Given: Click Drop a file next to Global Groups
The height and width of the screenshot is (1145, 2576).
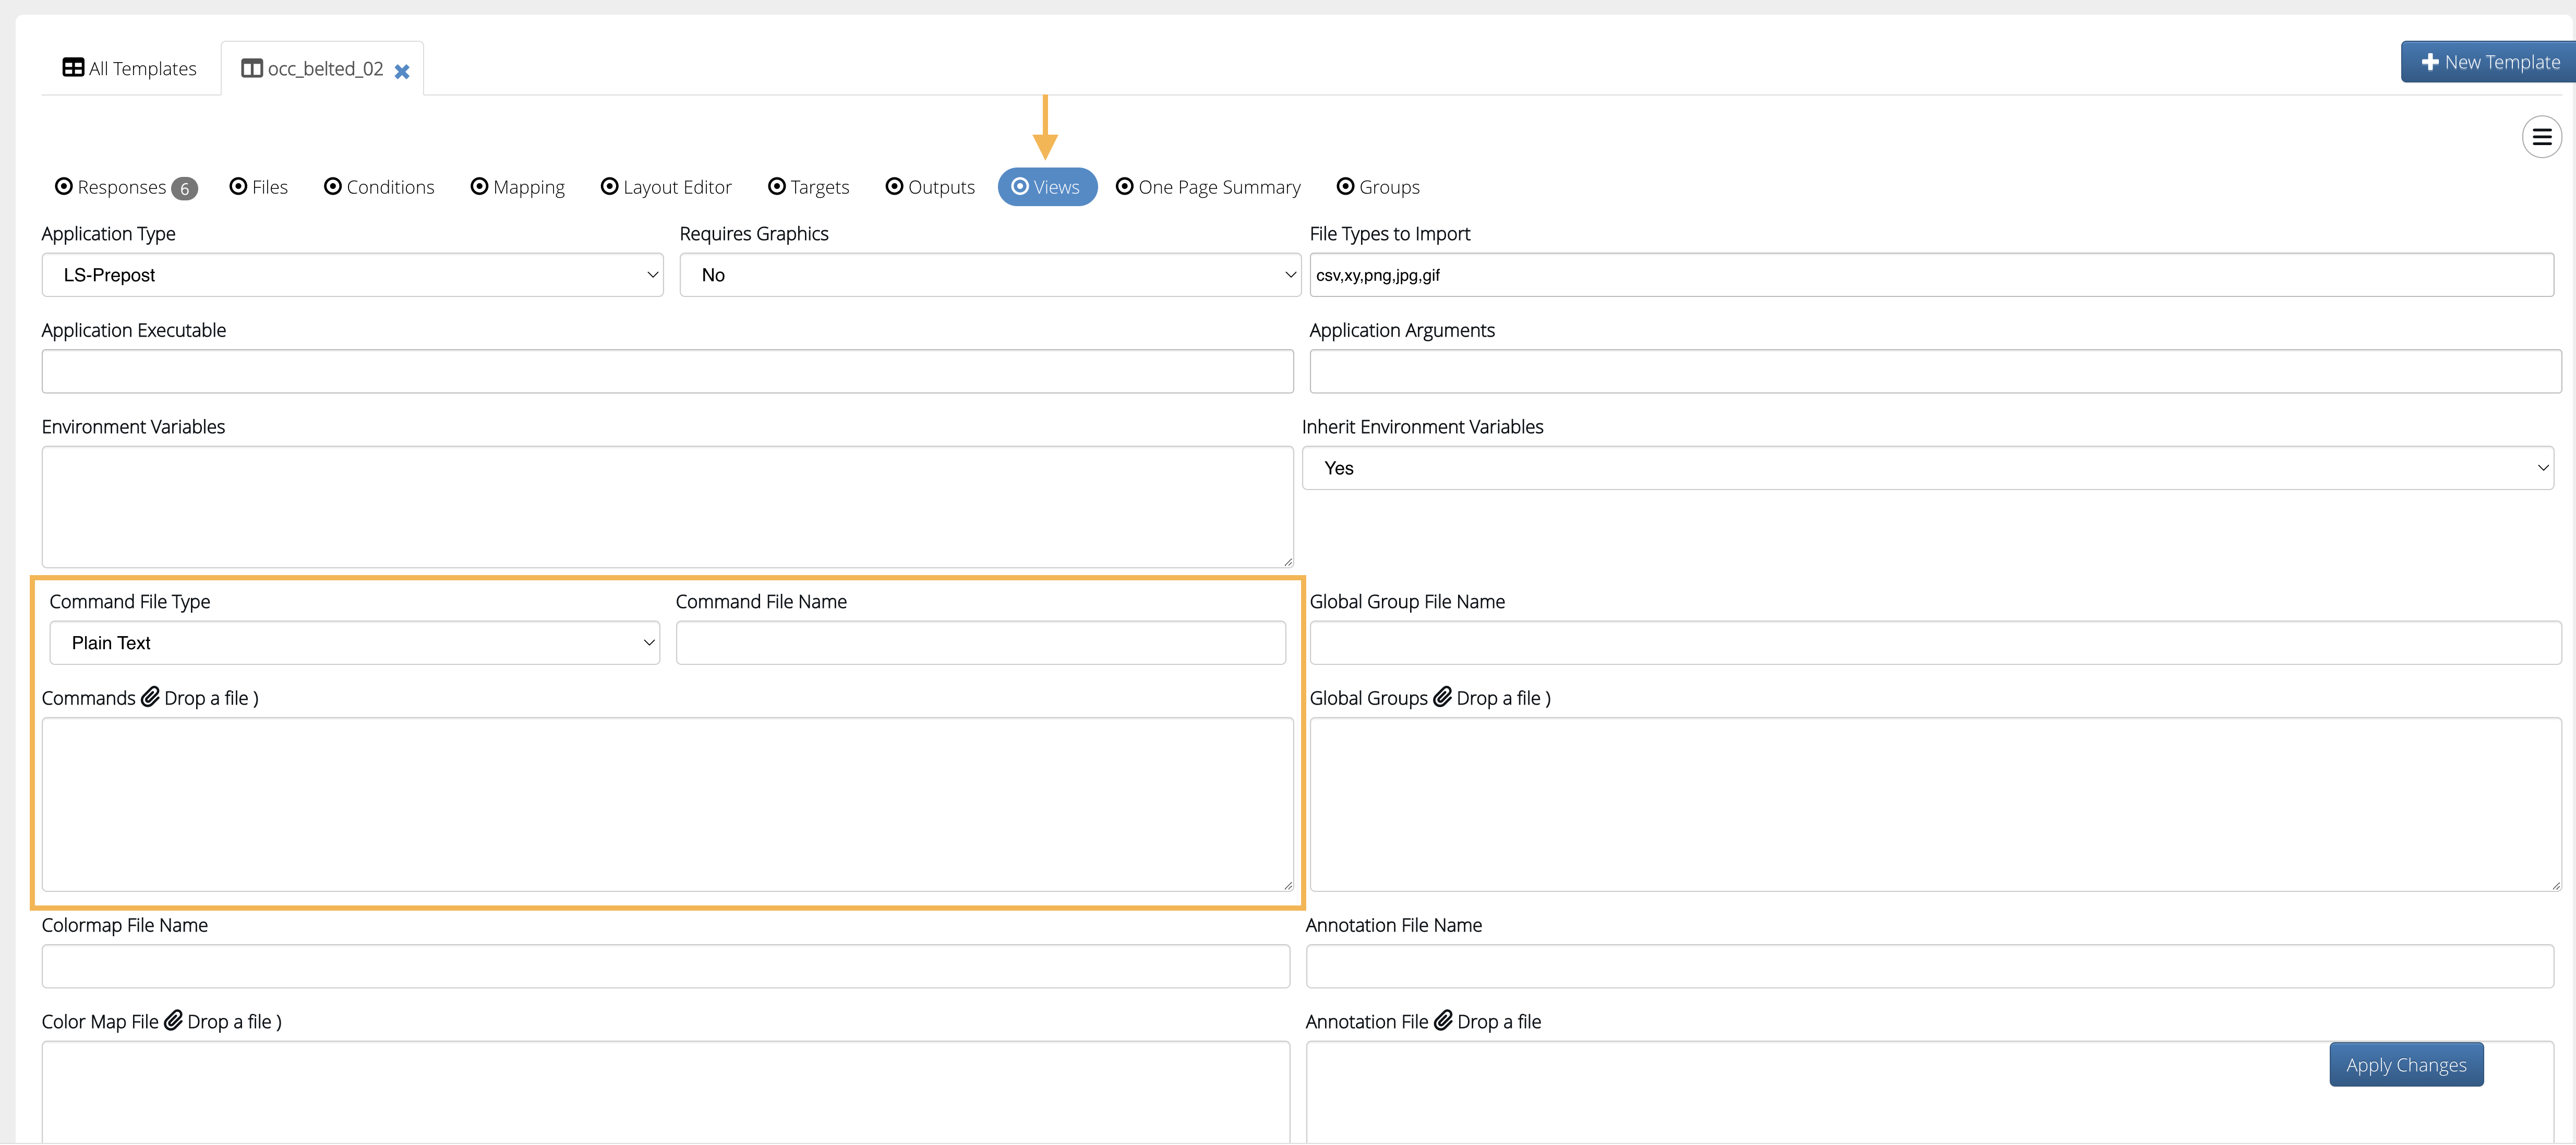Looking at the screenshot, I should click(1498, 698).
